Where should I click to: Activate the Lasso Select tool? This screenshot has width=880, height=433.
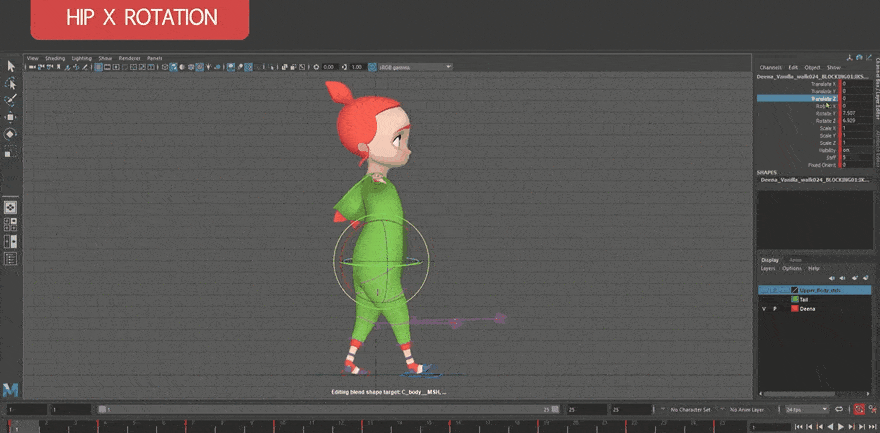point(11,83)
